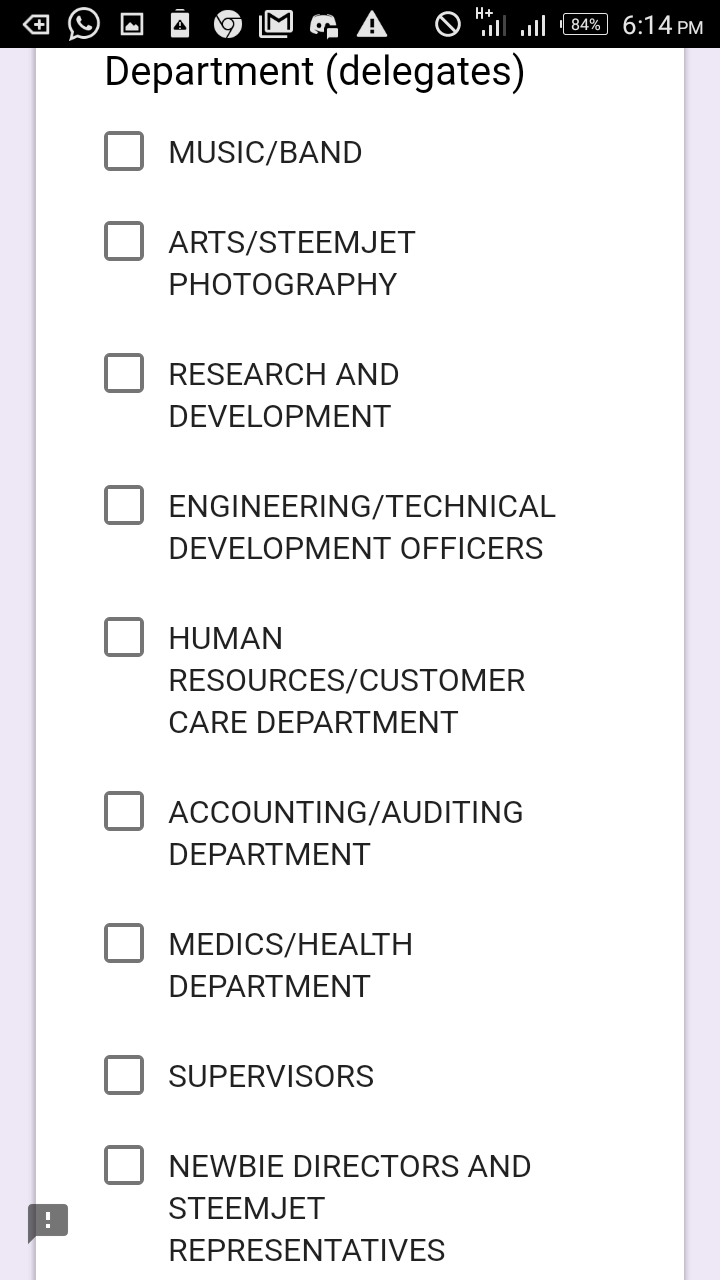The width and height of the screenshot is (720, 1280).
Task: Tap the 6:14 PM clock
Action: coord(662,25)
